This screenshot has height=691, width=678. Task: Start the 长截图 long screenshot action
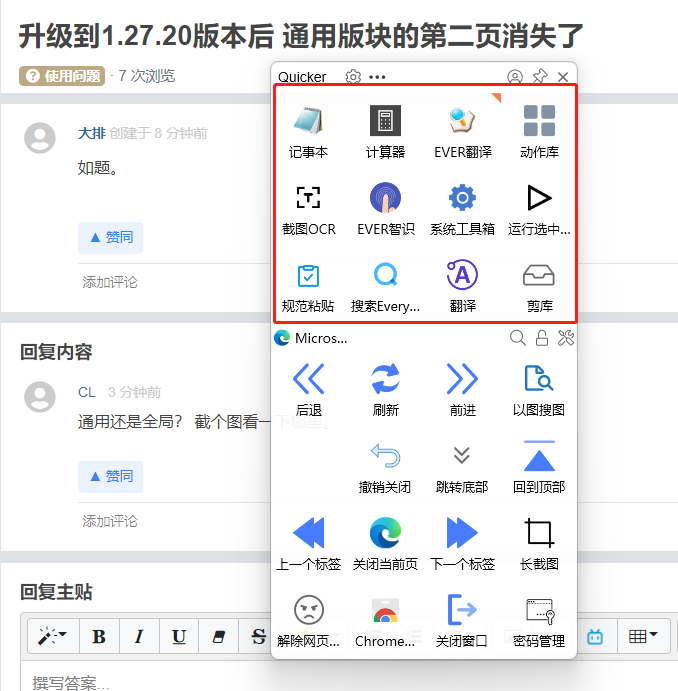point(539,544)
